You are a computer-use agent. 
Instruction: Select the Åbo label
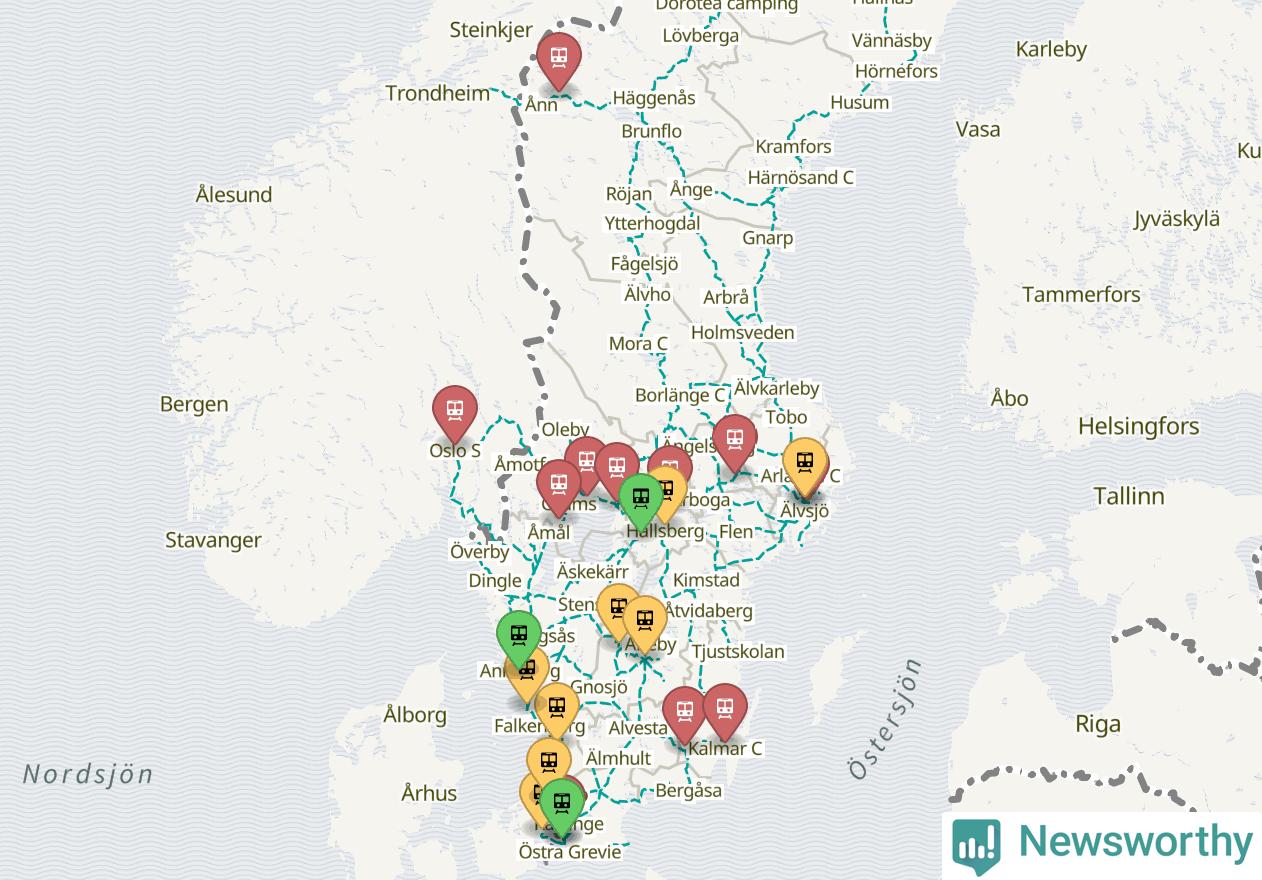coord(1009,398)
